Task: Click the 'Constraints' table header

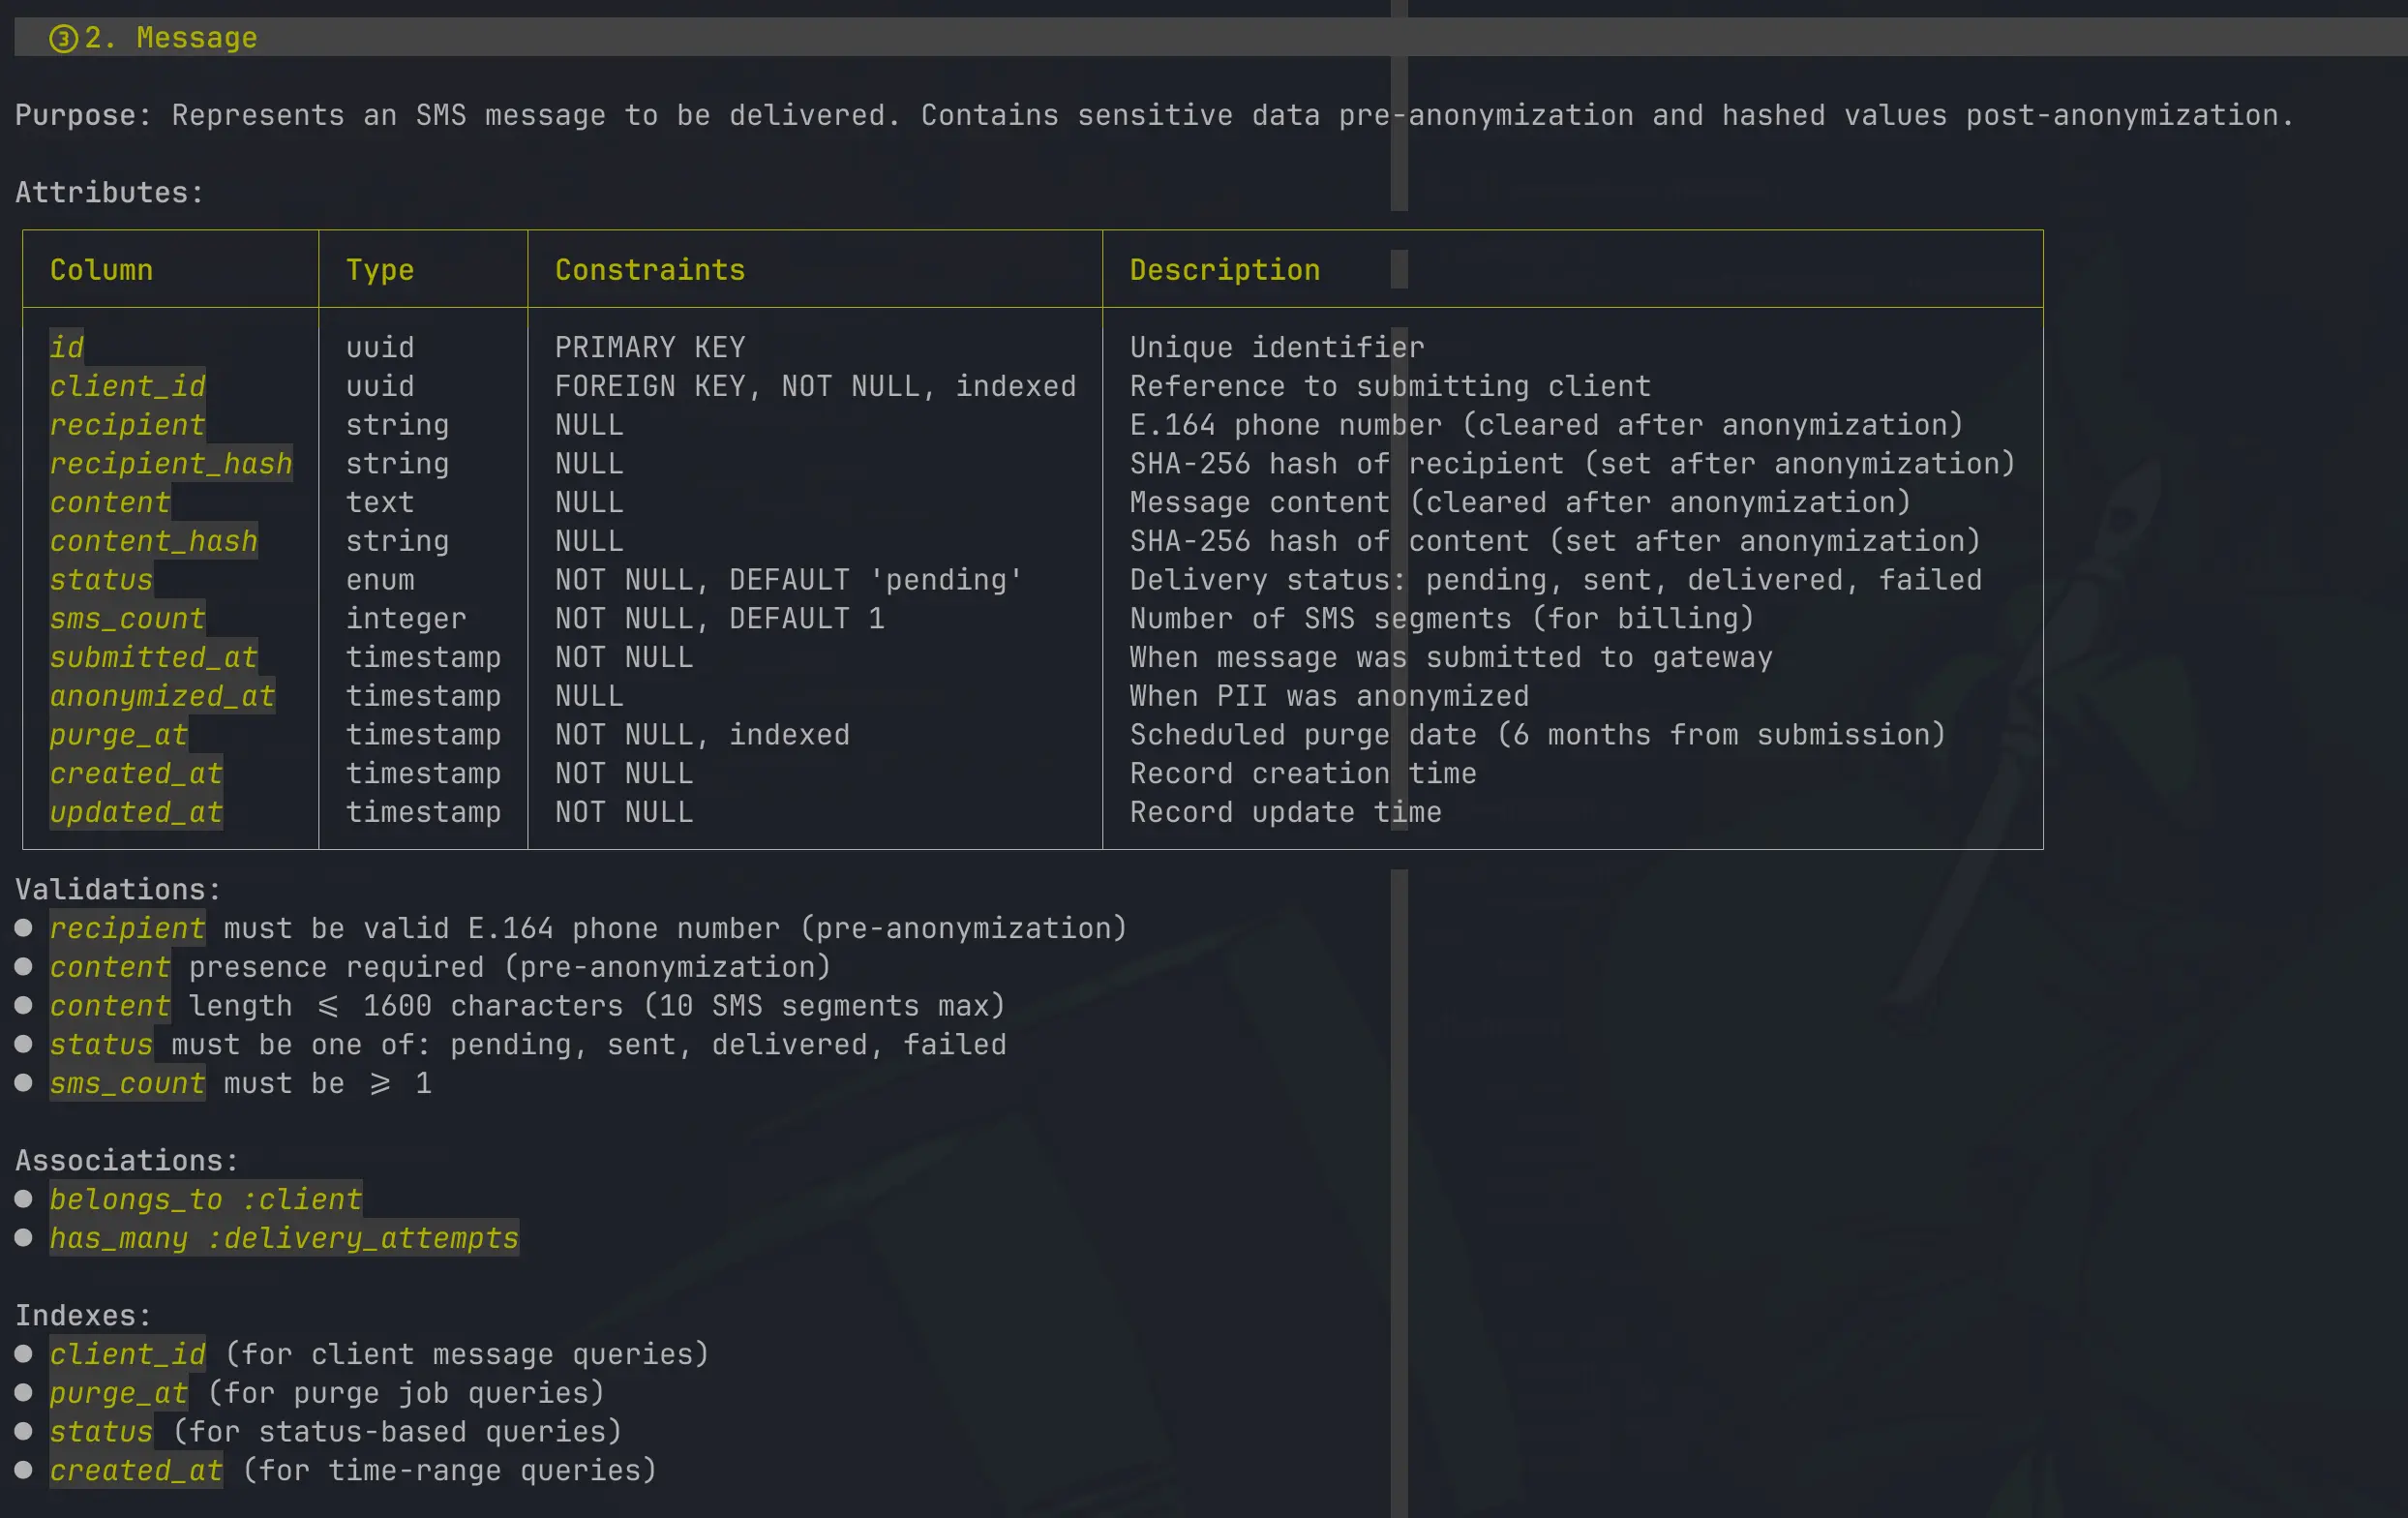Action: [649, 270]
